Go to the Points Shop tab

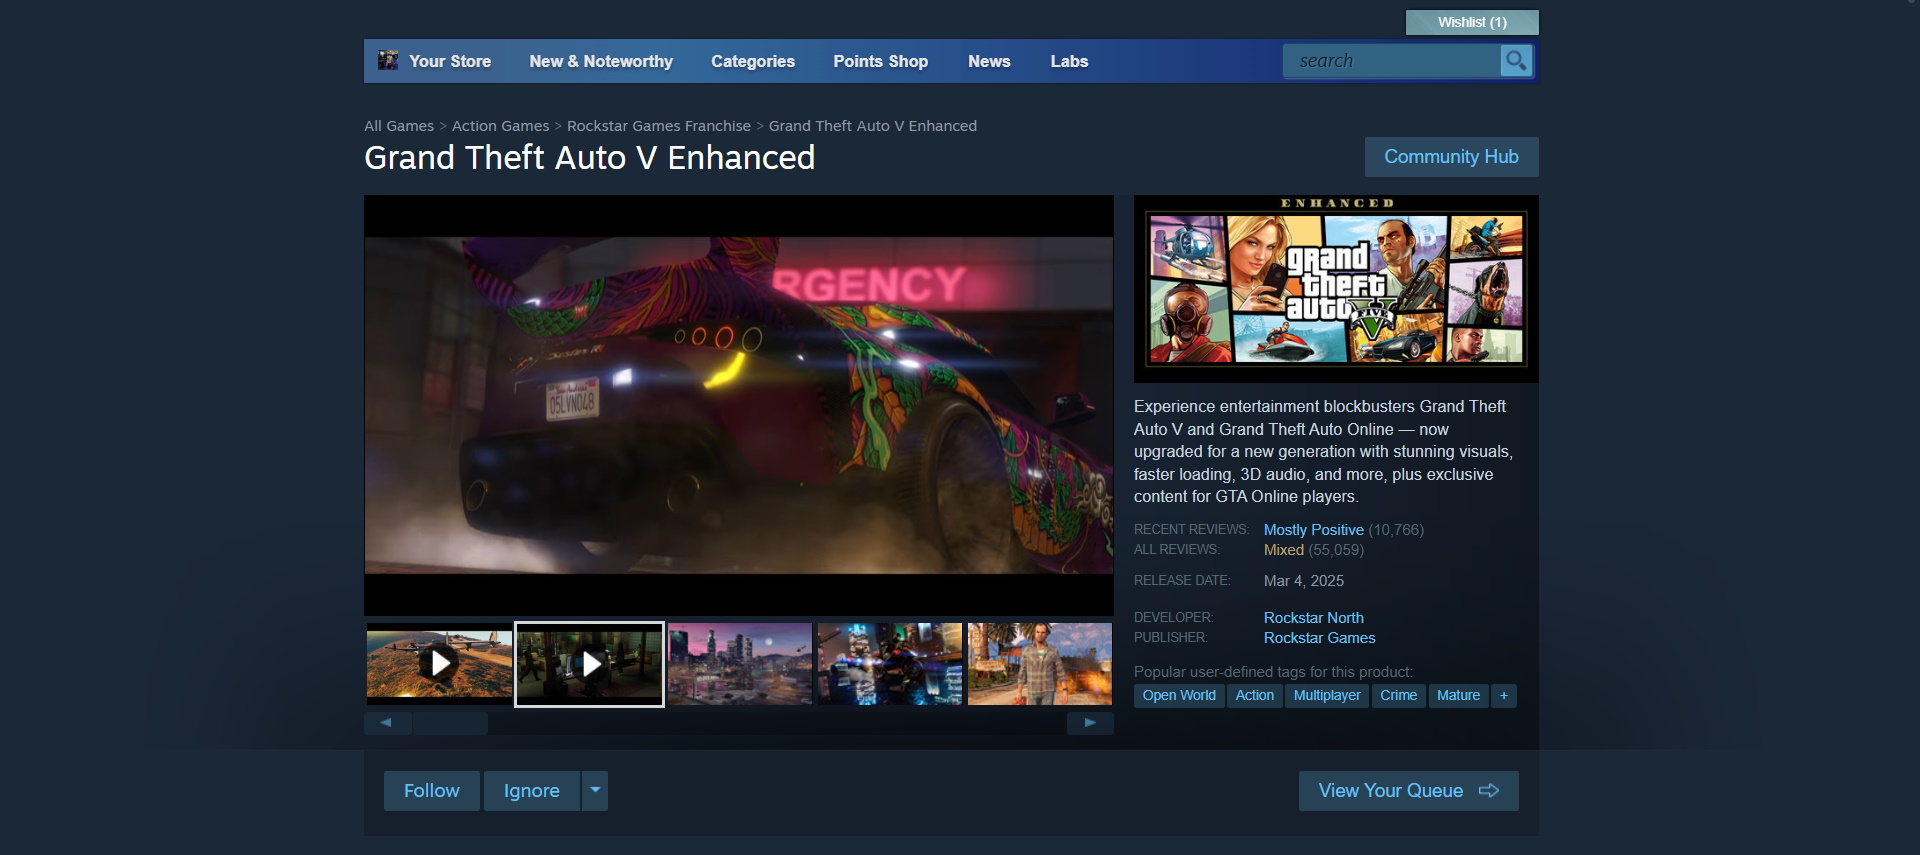pyautogui.click(x=880, y=62)
